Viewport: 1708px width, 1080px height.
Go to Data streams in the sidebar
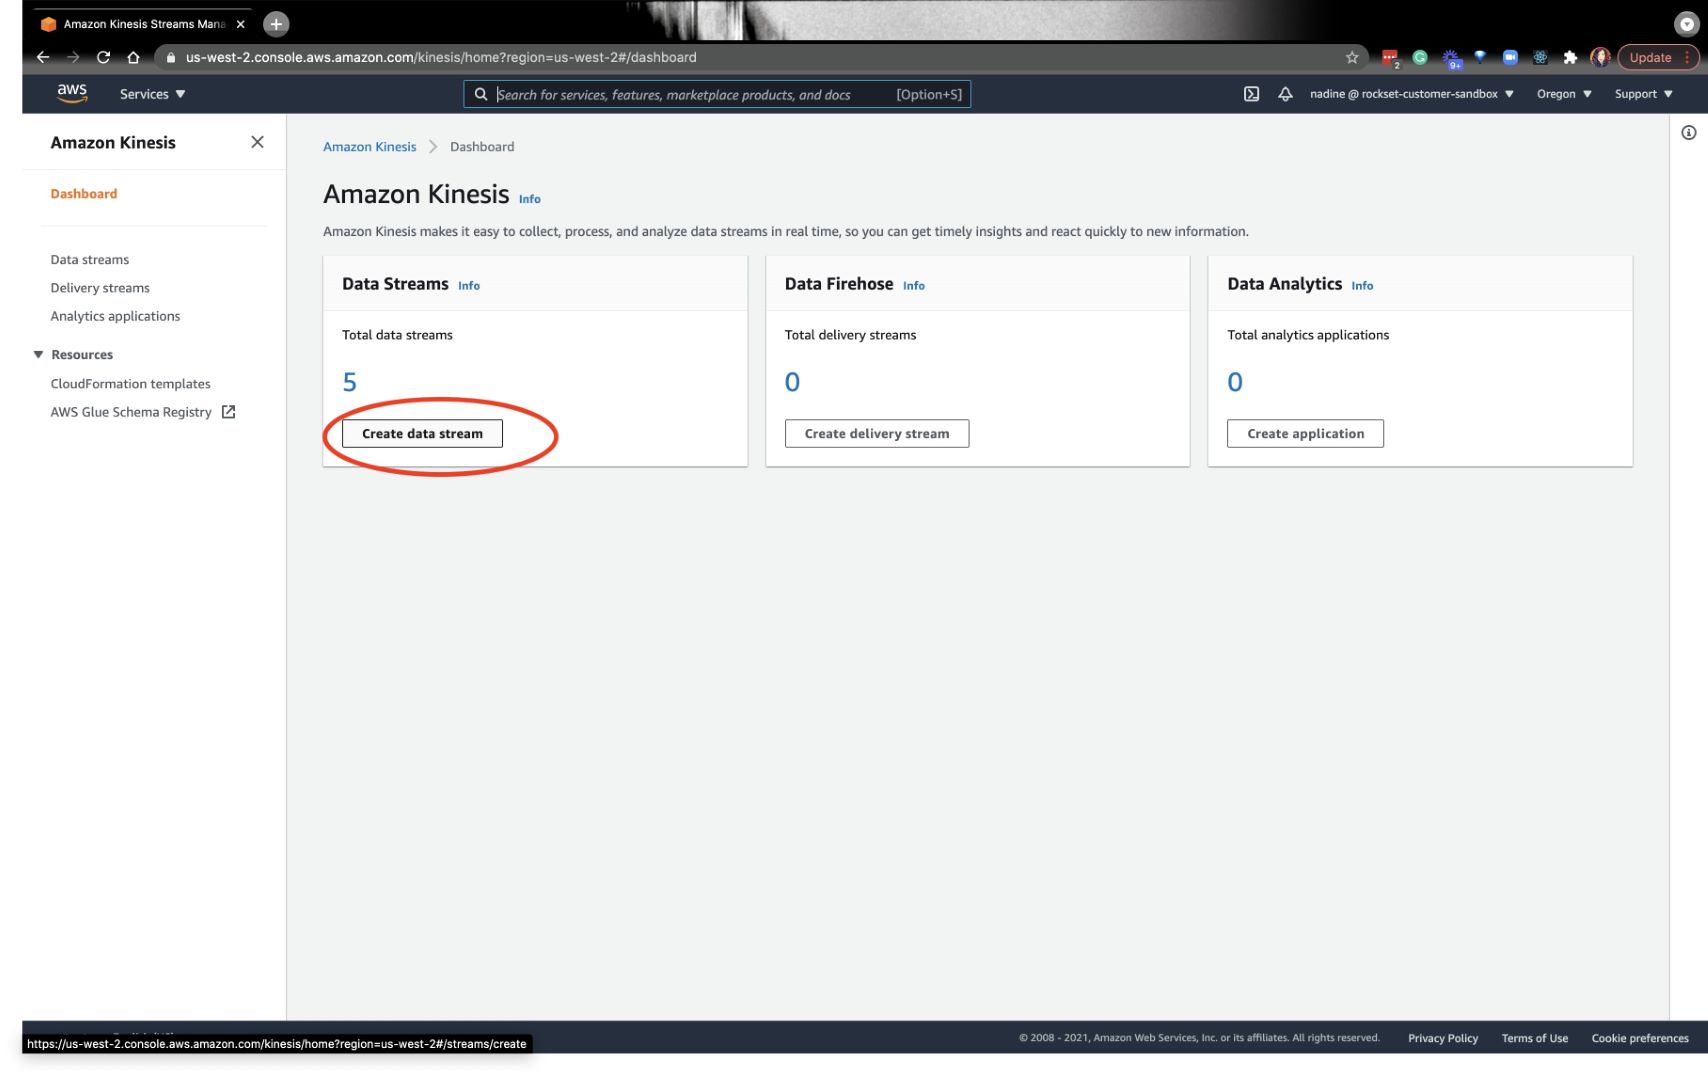coord(90,260)
